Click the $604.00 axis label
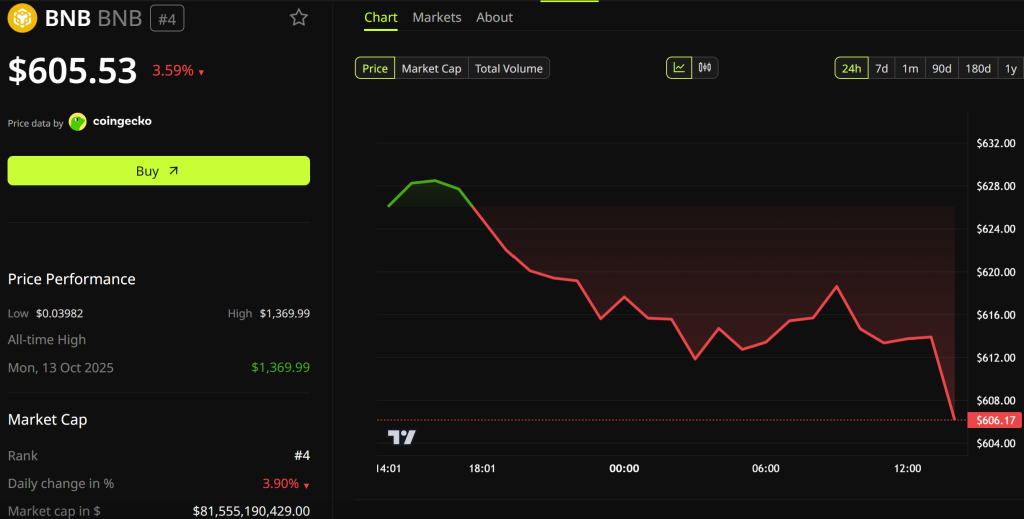This screenshot has width=1024, height=519. coord(996,444)
